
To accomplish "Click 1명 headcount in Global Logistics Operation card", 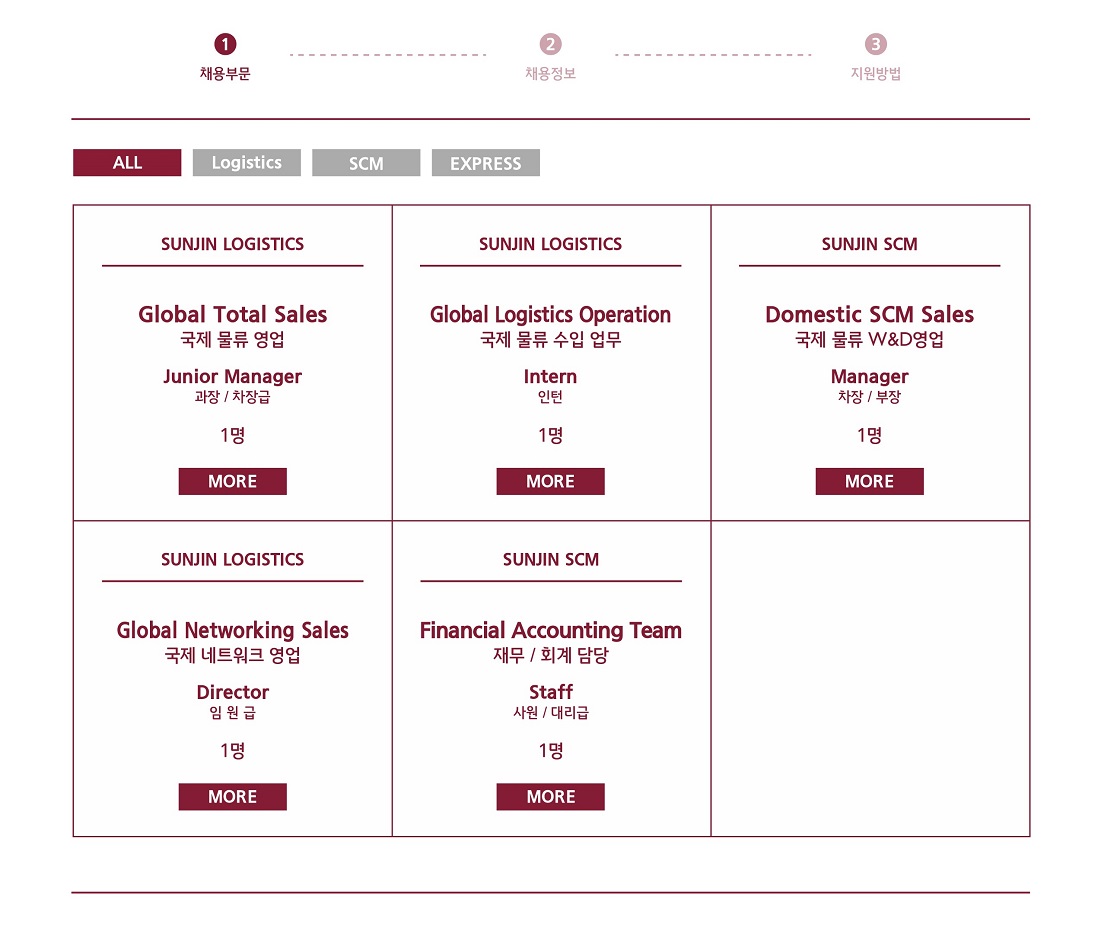I will point(550,435).
